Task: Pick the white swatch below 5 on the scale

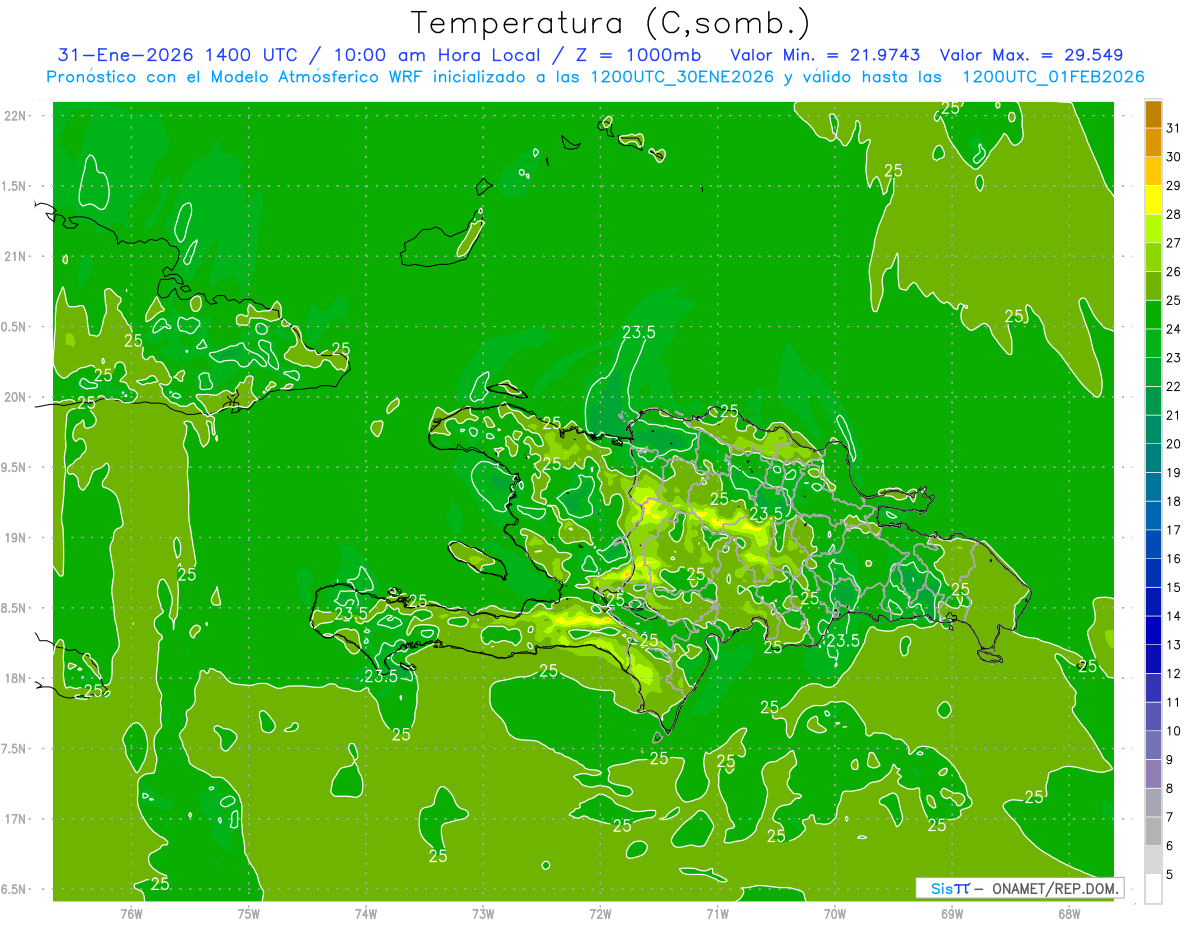Action: [x=1153, y=889]
